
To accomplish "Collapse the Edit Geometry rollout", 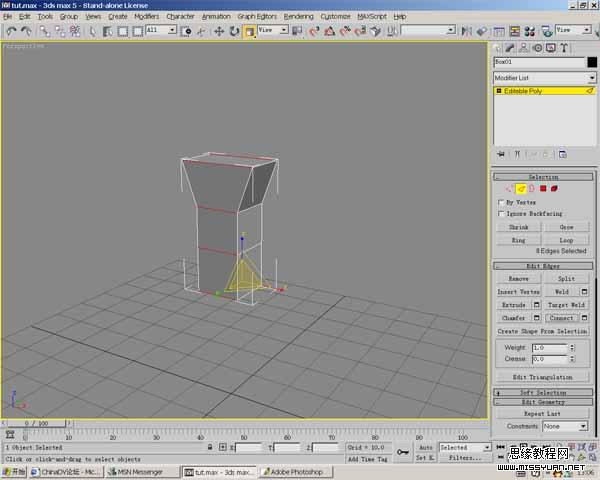I will pyautogui.click(x=543, y=402).
